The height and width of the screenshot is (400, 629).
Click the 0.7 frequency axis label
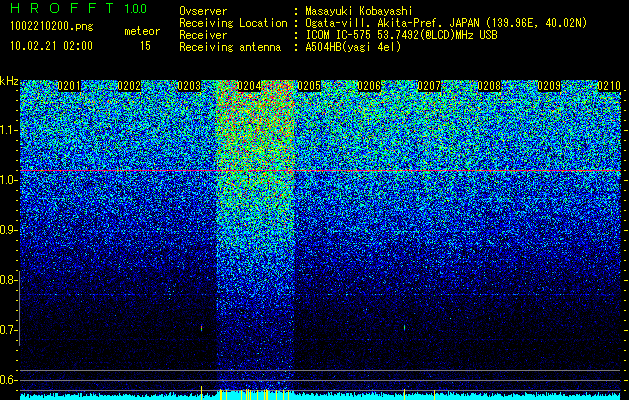tap(7, 330)
